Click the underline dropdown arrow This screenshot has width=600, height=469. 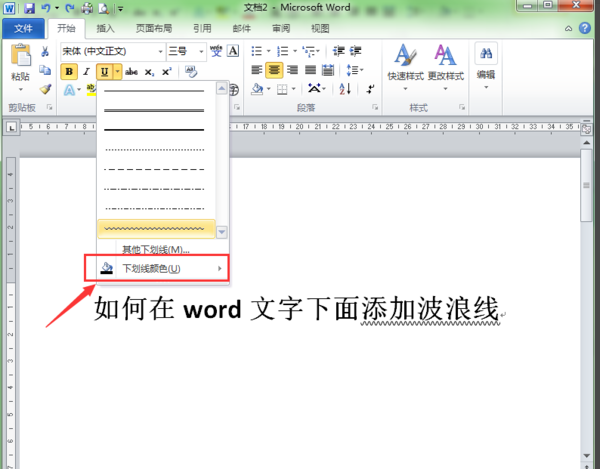click(117, 72)
